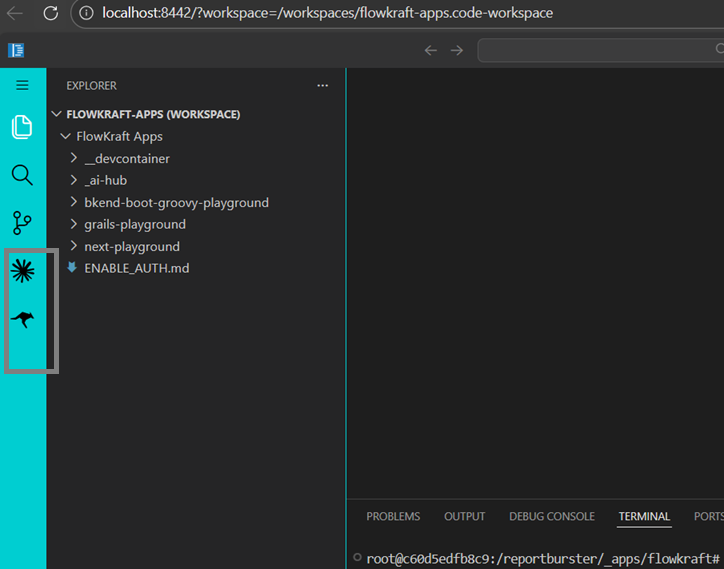
Task: Open the kangaroo extension icon
Action: click(23, 319)
